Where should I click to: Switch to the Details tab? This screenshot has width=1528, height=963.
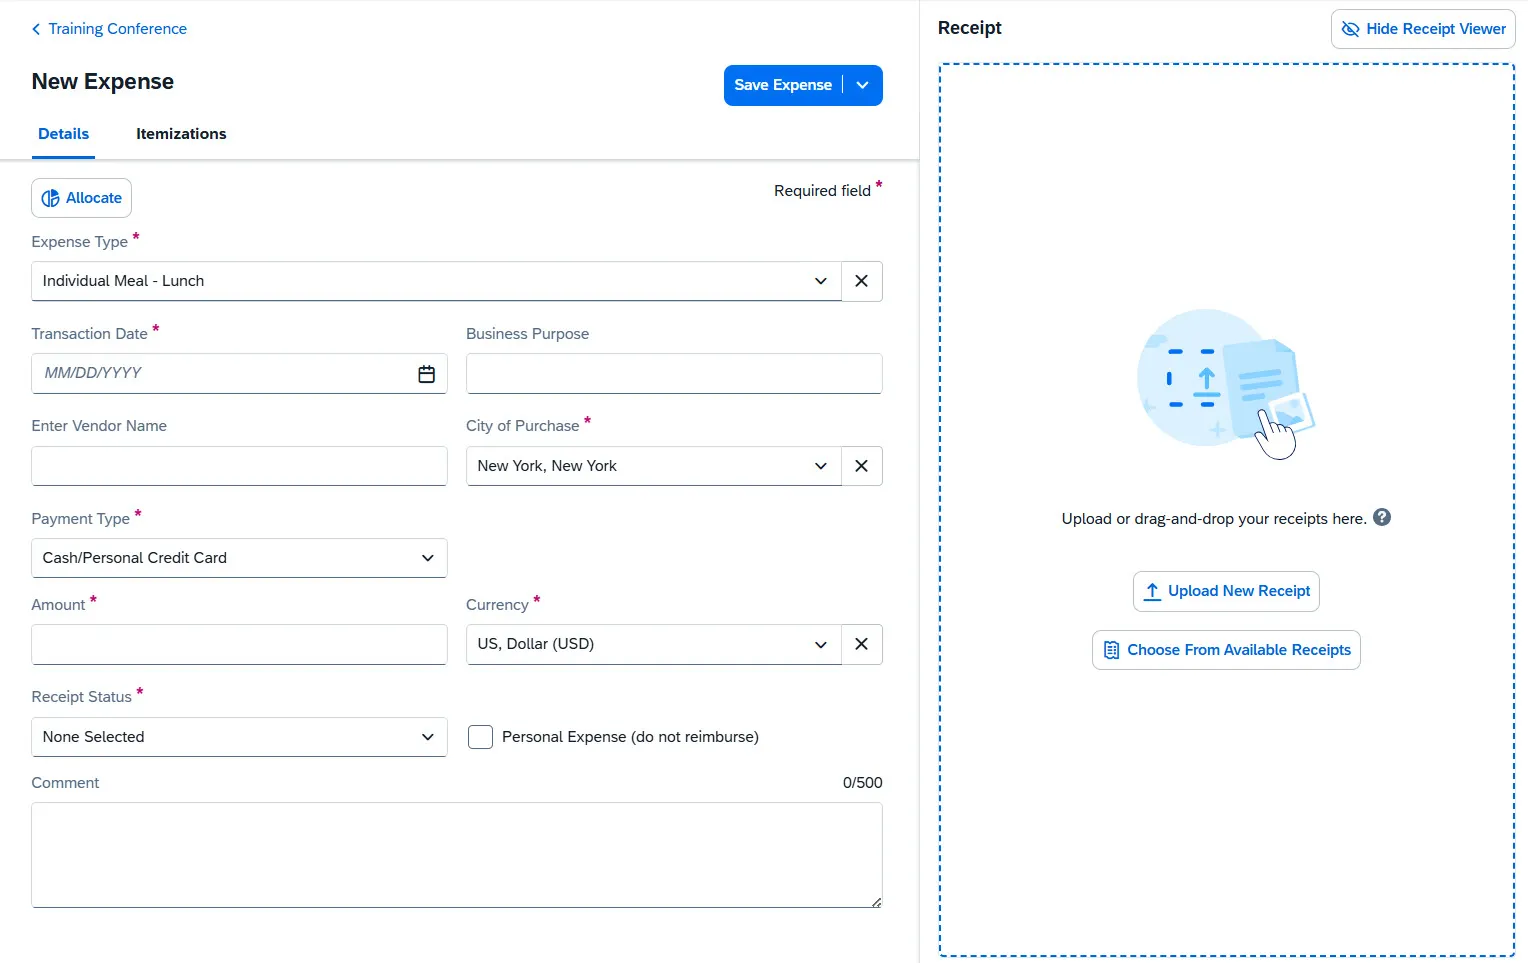point(64,134)
